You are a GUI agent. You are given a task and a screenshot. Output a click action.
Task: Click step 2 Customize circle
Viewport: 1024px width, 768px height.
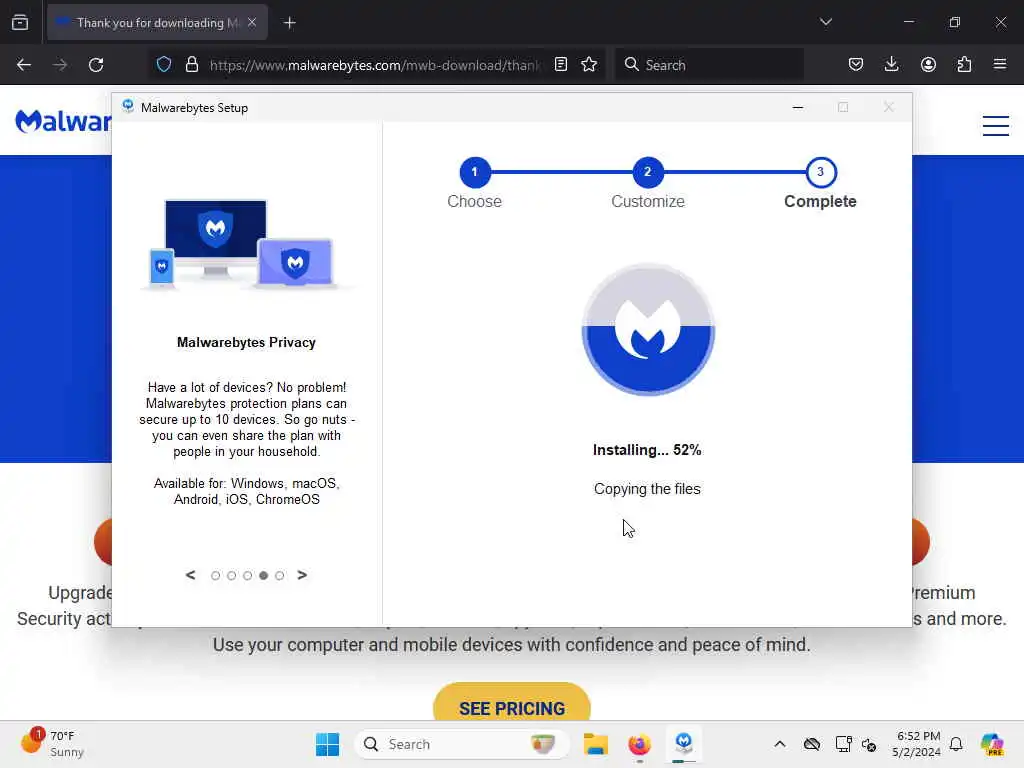tap(647, 172)
